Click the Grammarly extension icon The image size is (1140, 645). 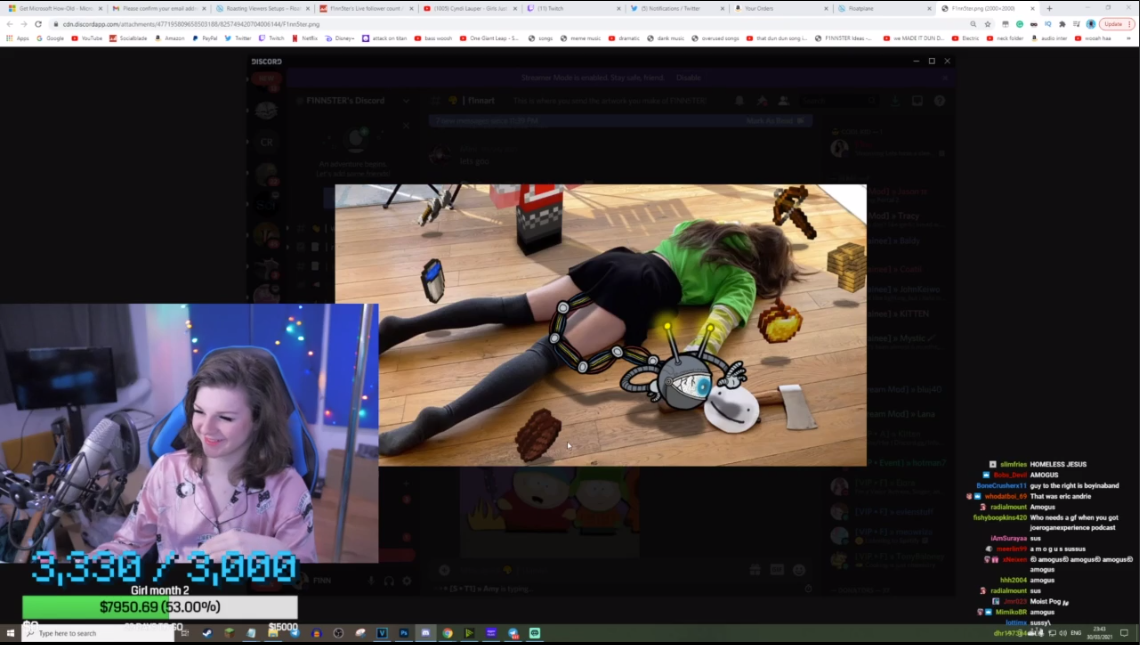[x=1019, y=24]
